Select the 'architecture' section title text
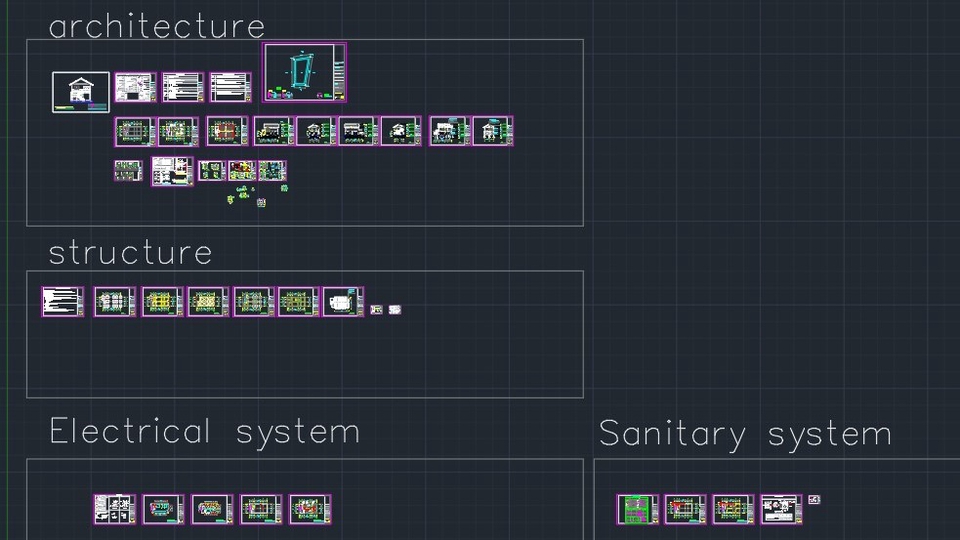This screenshot has width=960, height=540. click(x=157, y=25)
